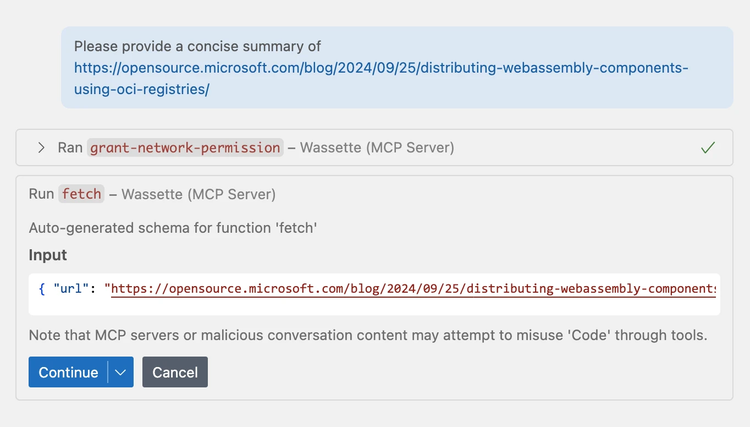Click the opening brace in the Input JSON
Viewport: 750px width, 427px height.
[42, 289]
